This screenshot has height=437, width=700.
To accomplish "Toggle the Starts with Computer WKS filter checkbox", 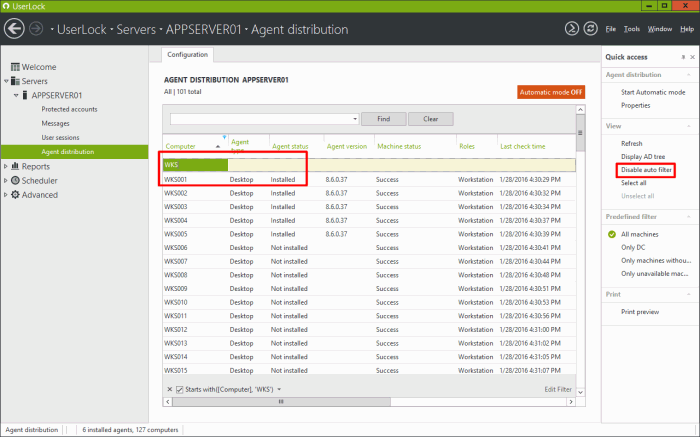I will pos(179,389).
